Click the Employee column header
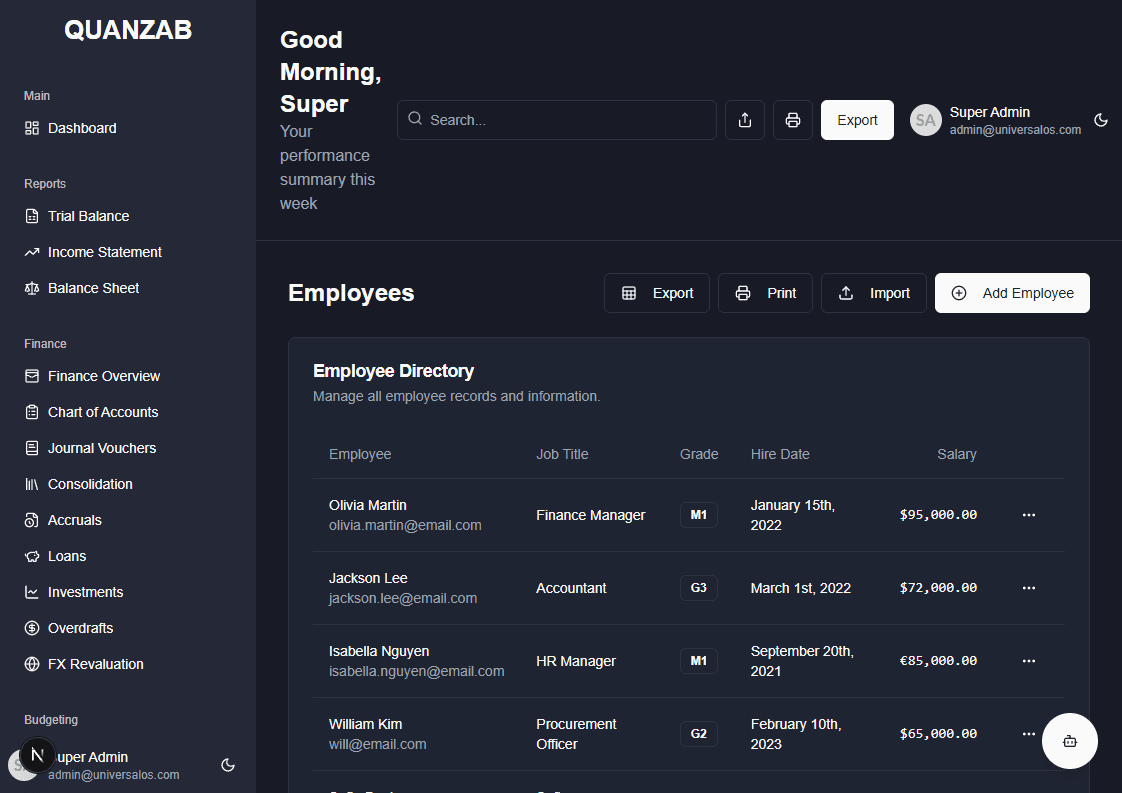Viewport: 1122px width, 793px height. pos(360,454)
